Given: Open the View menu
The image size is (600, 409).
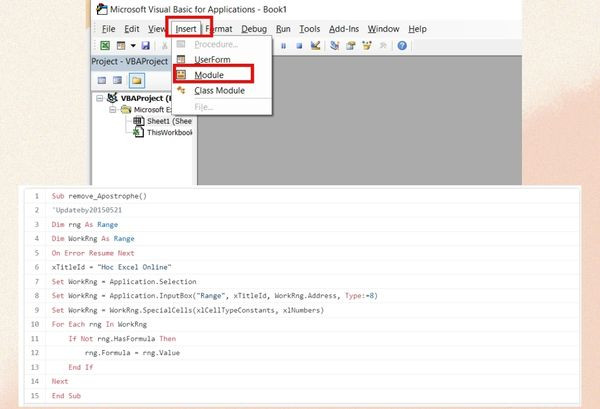Looking at the screenshot, I should tap(157, 29).
